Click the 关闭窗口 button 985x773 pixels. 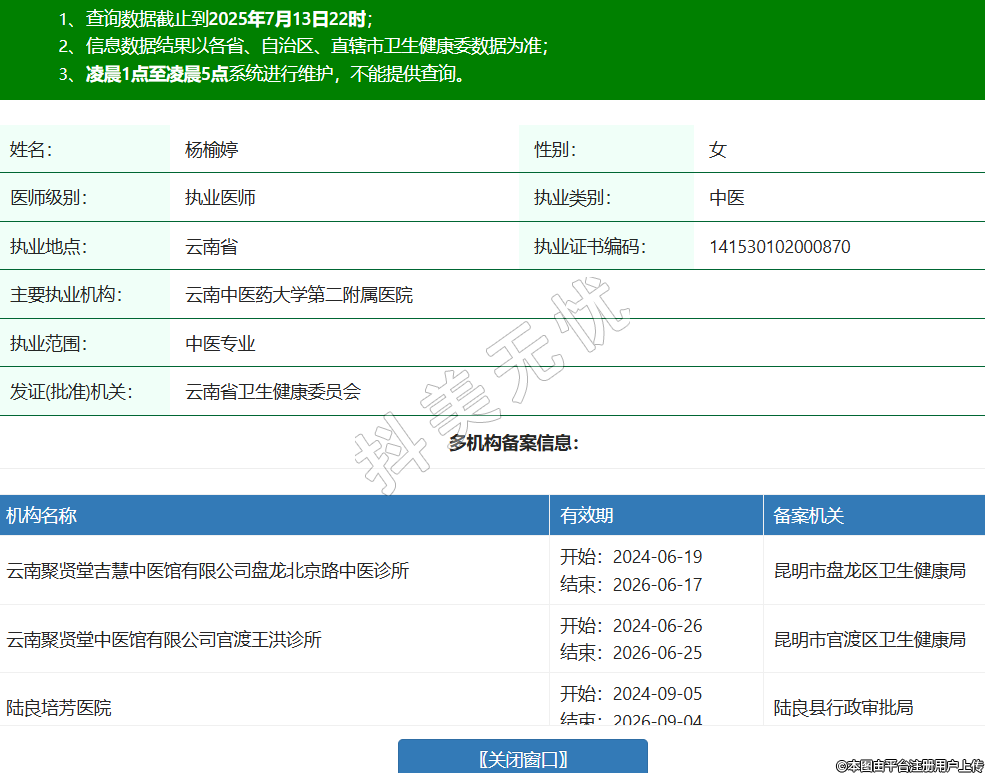tap(522, 759)
